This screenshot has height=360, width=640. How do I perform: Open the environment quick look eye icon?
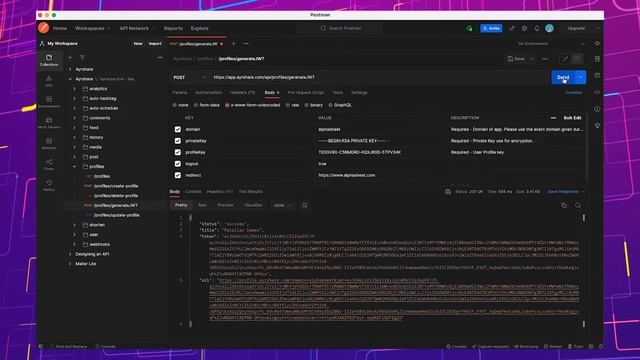(597, 43)
